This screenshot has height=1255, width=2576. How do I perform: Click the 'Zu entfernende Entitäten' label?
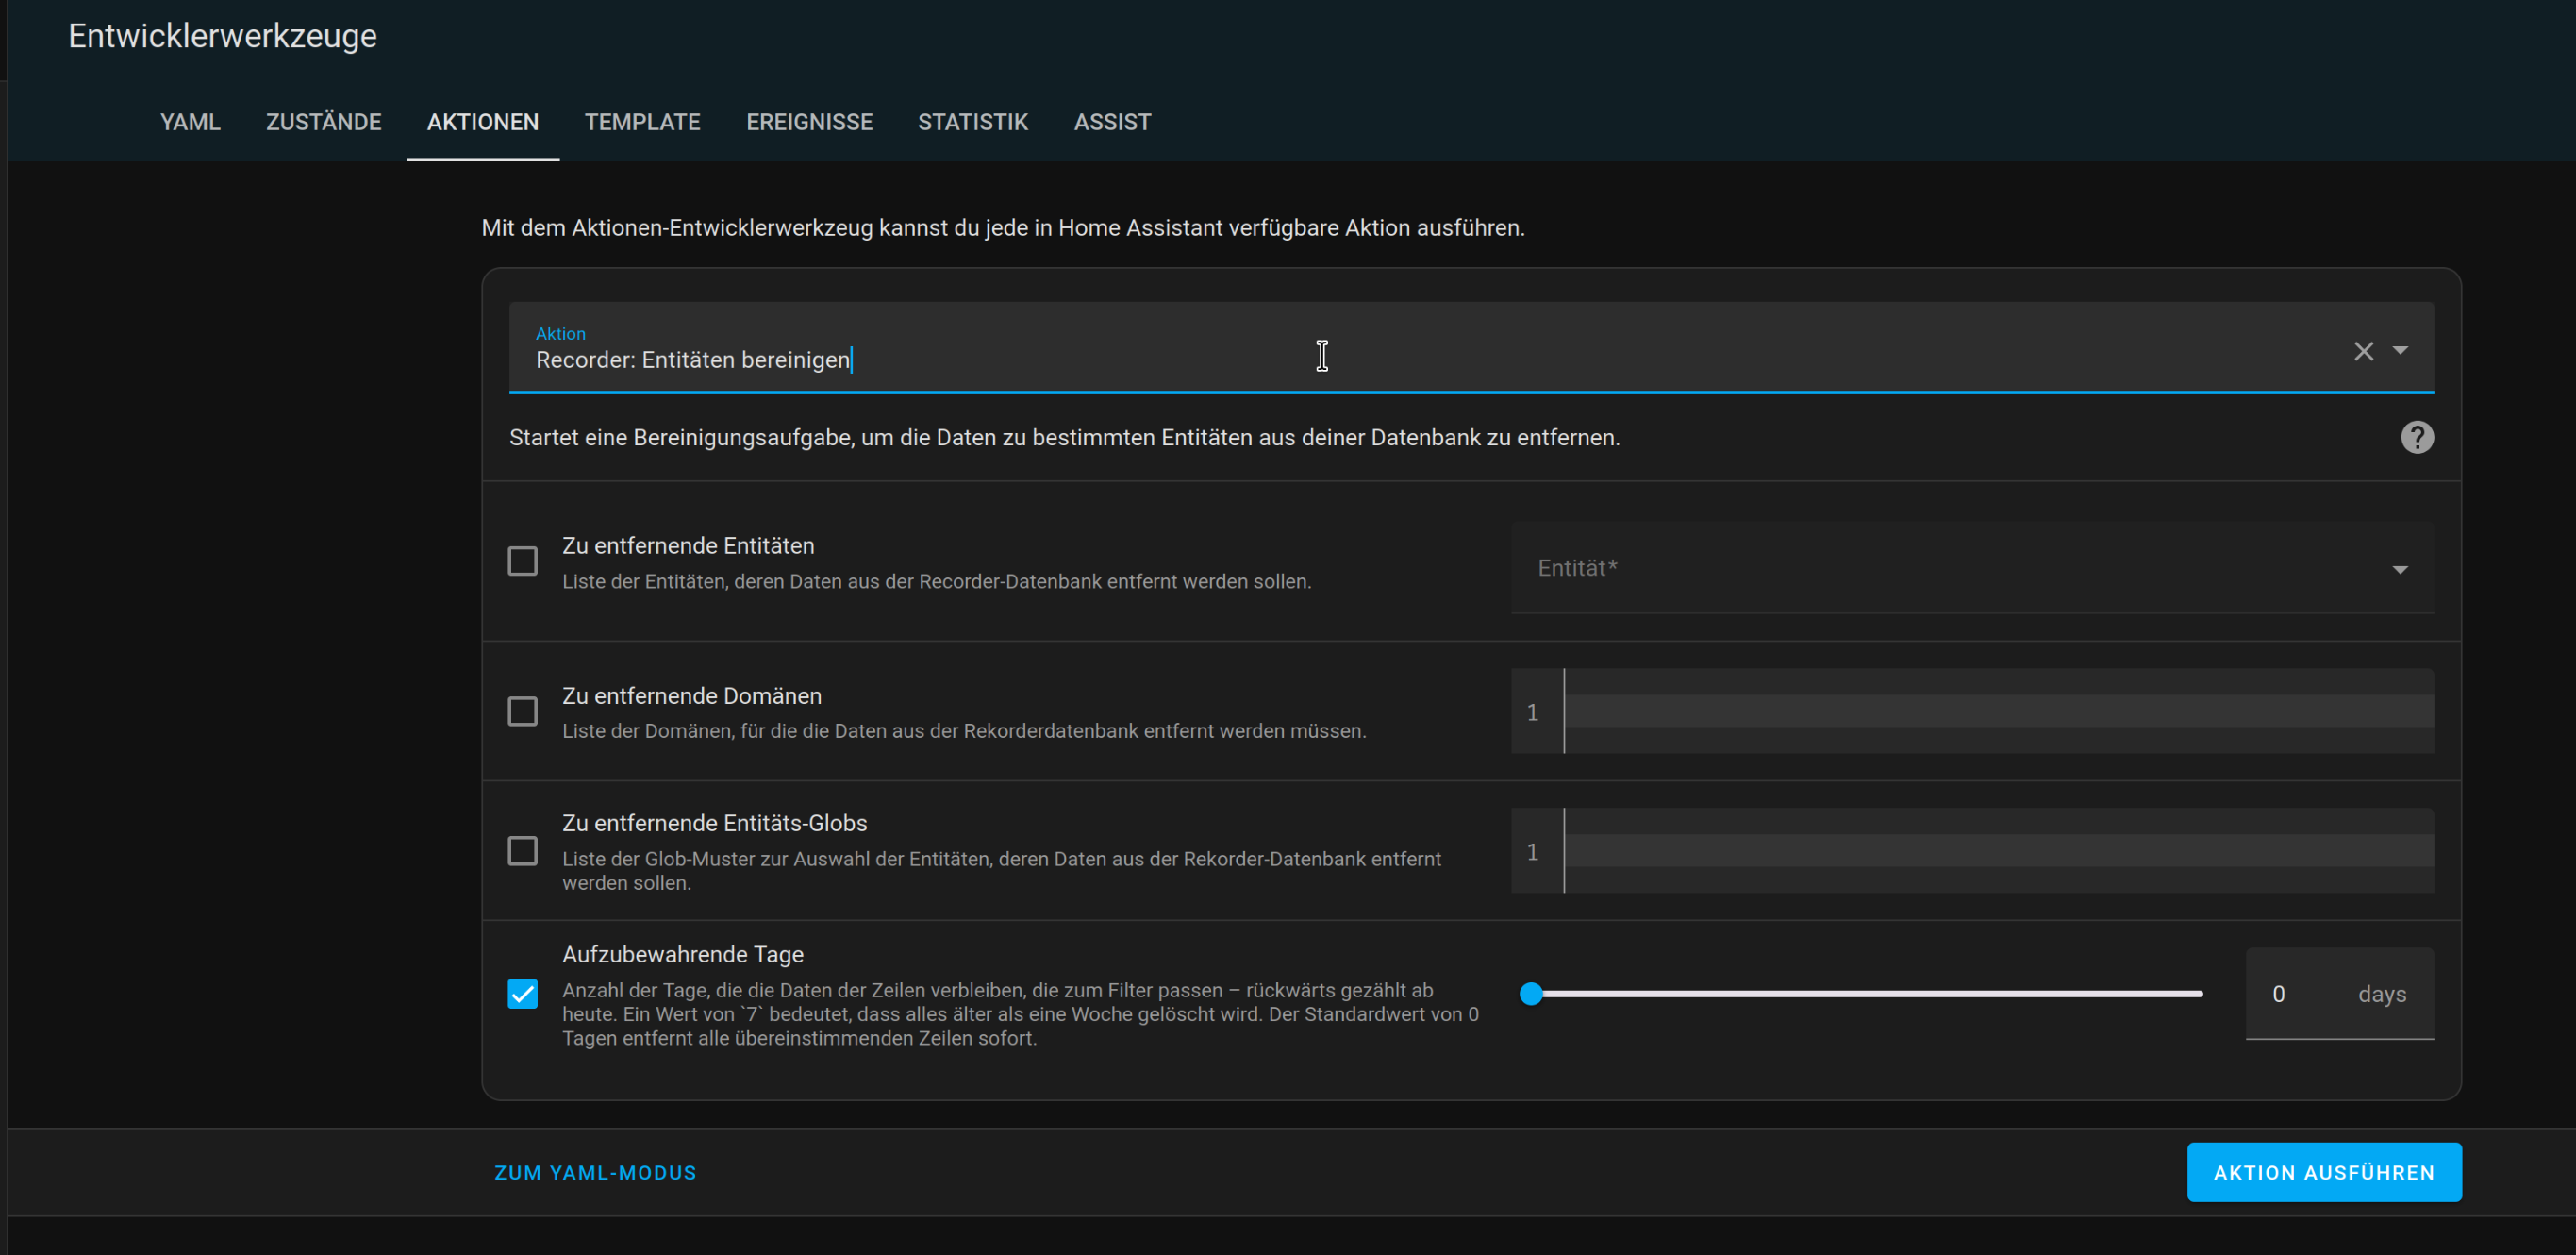click(688, 546)
